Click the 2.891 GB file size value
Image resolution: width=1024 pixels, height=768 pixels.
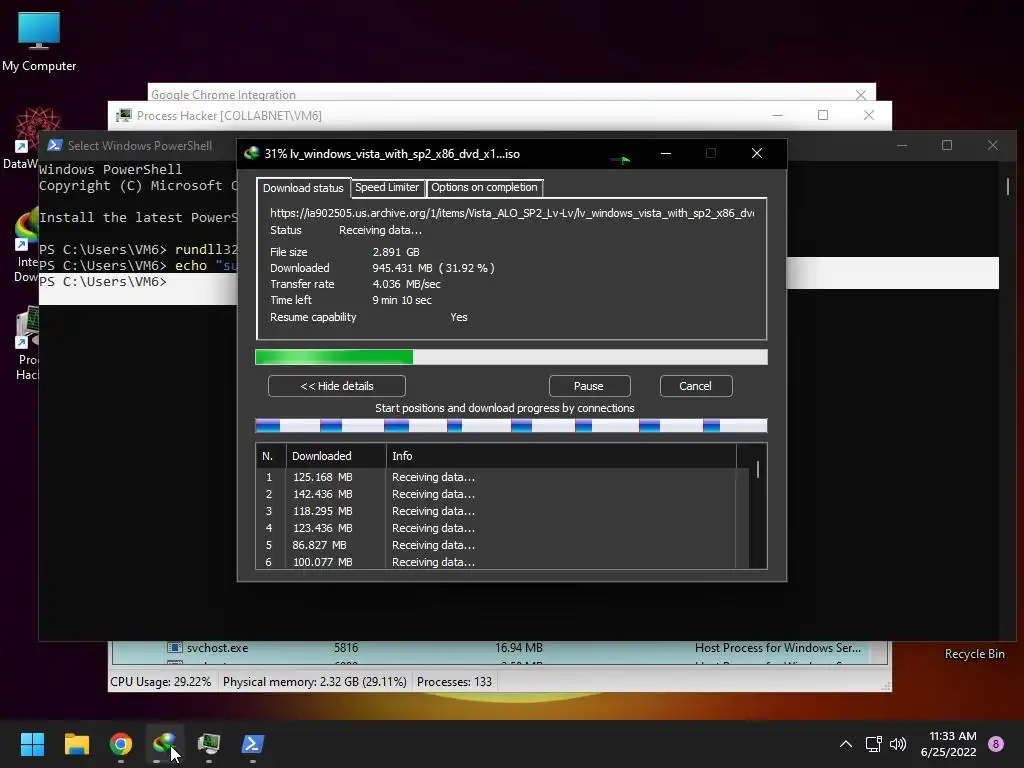[x=396, y=252]
